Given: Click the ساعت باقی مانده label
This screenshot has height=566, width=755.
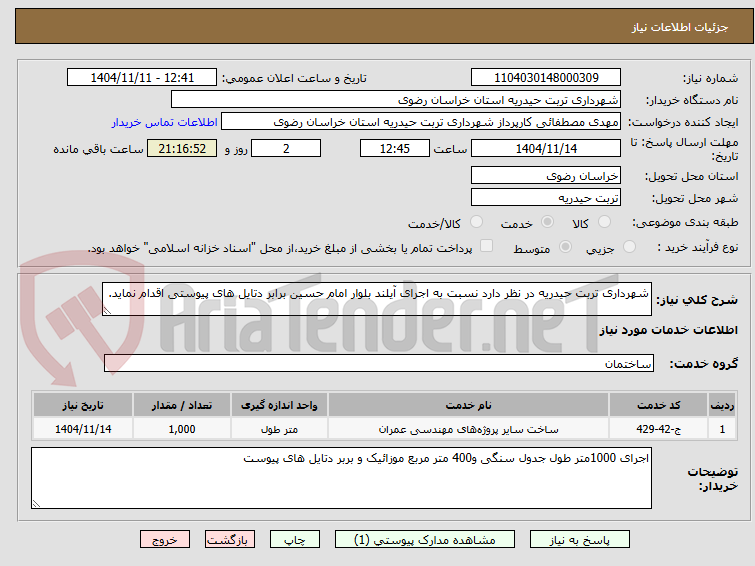Looking at the screenshot, I should (98, 149).
